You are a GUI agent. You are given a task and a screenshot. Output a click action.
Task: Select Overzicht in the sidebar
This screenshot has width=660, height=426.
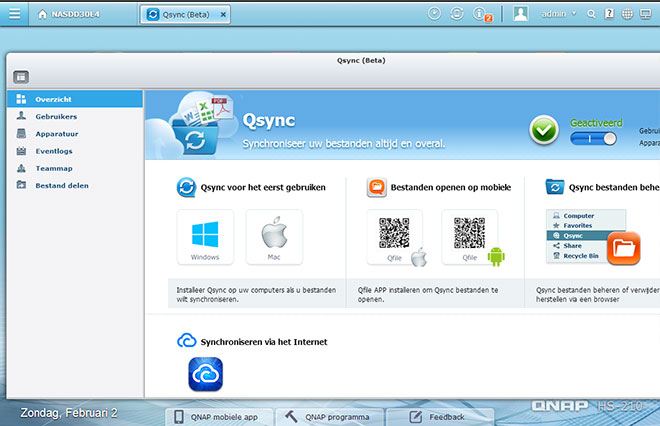point(75,99)
